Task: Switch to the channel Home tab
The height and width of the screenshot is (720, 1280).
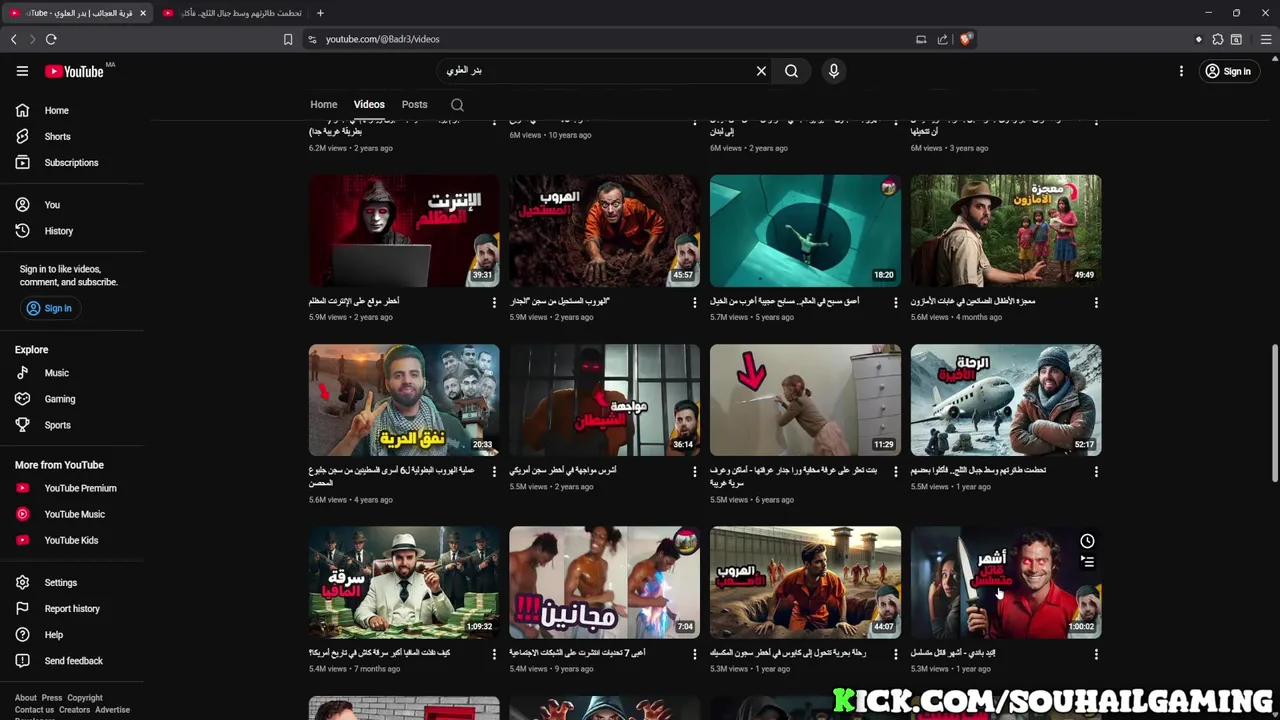Action: [x=323, y=104]
